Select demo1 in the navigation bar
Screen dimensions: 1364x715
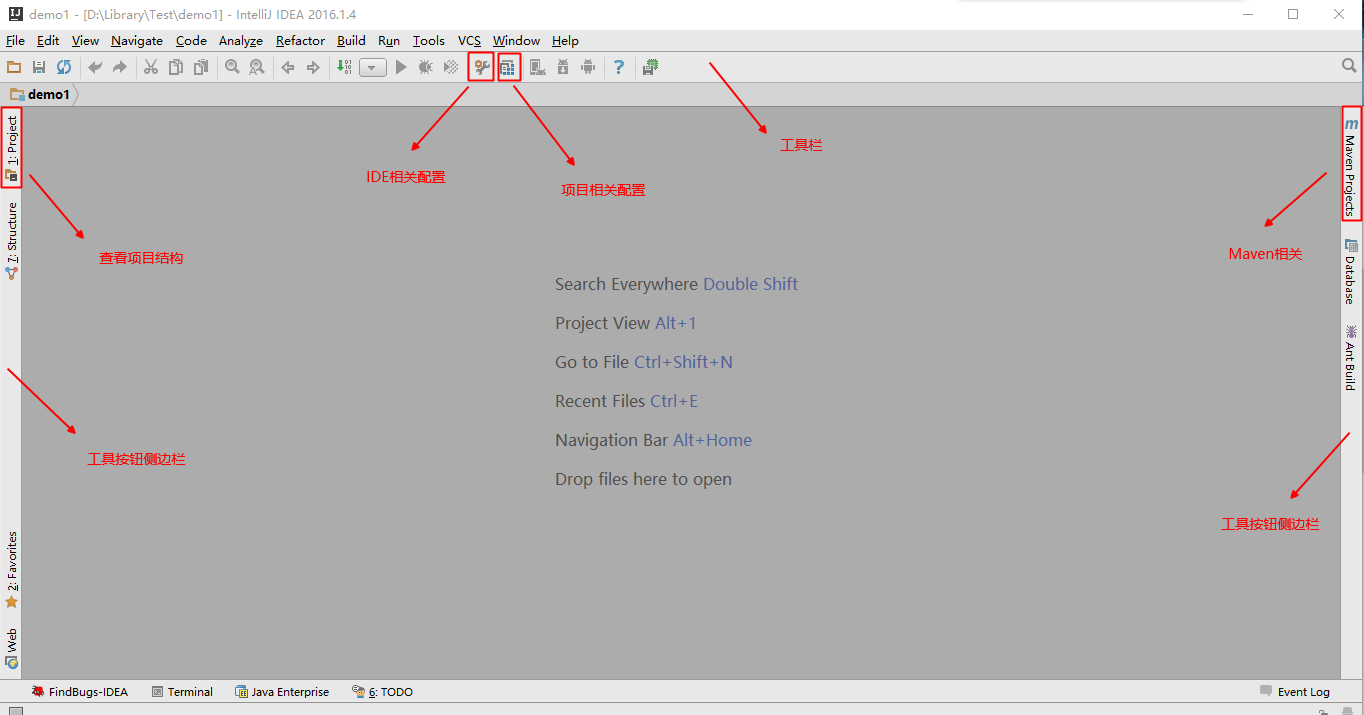click(x=40, y=95)
